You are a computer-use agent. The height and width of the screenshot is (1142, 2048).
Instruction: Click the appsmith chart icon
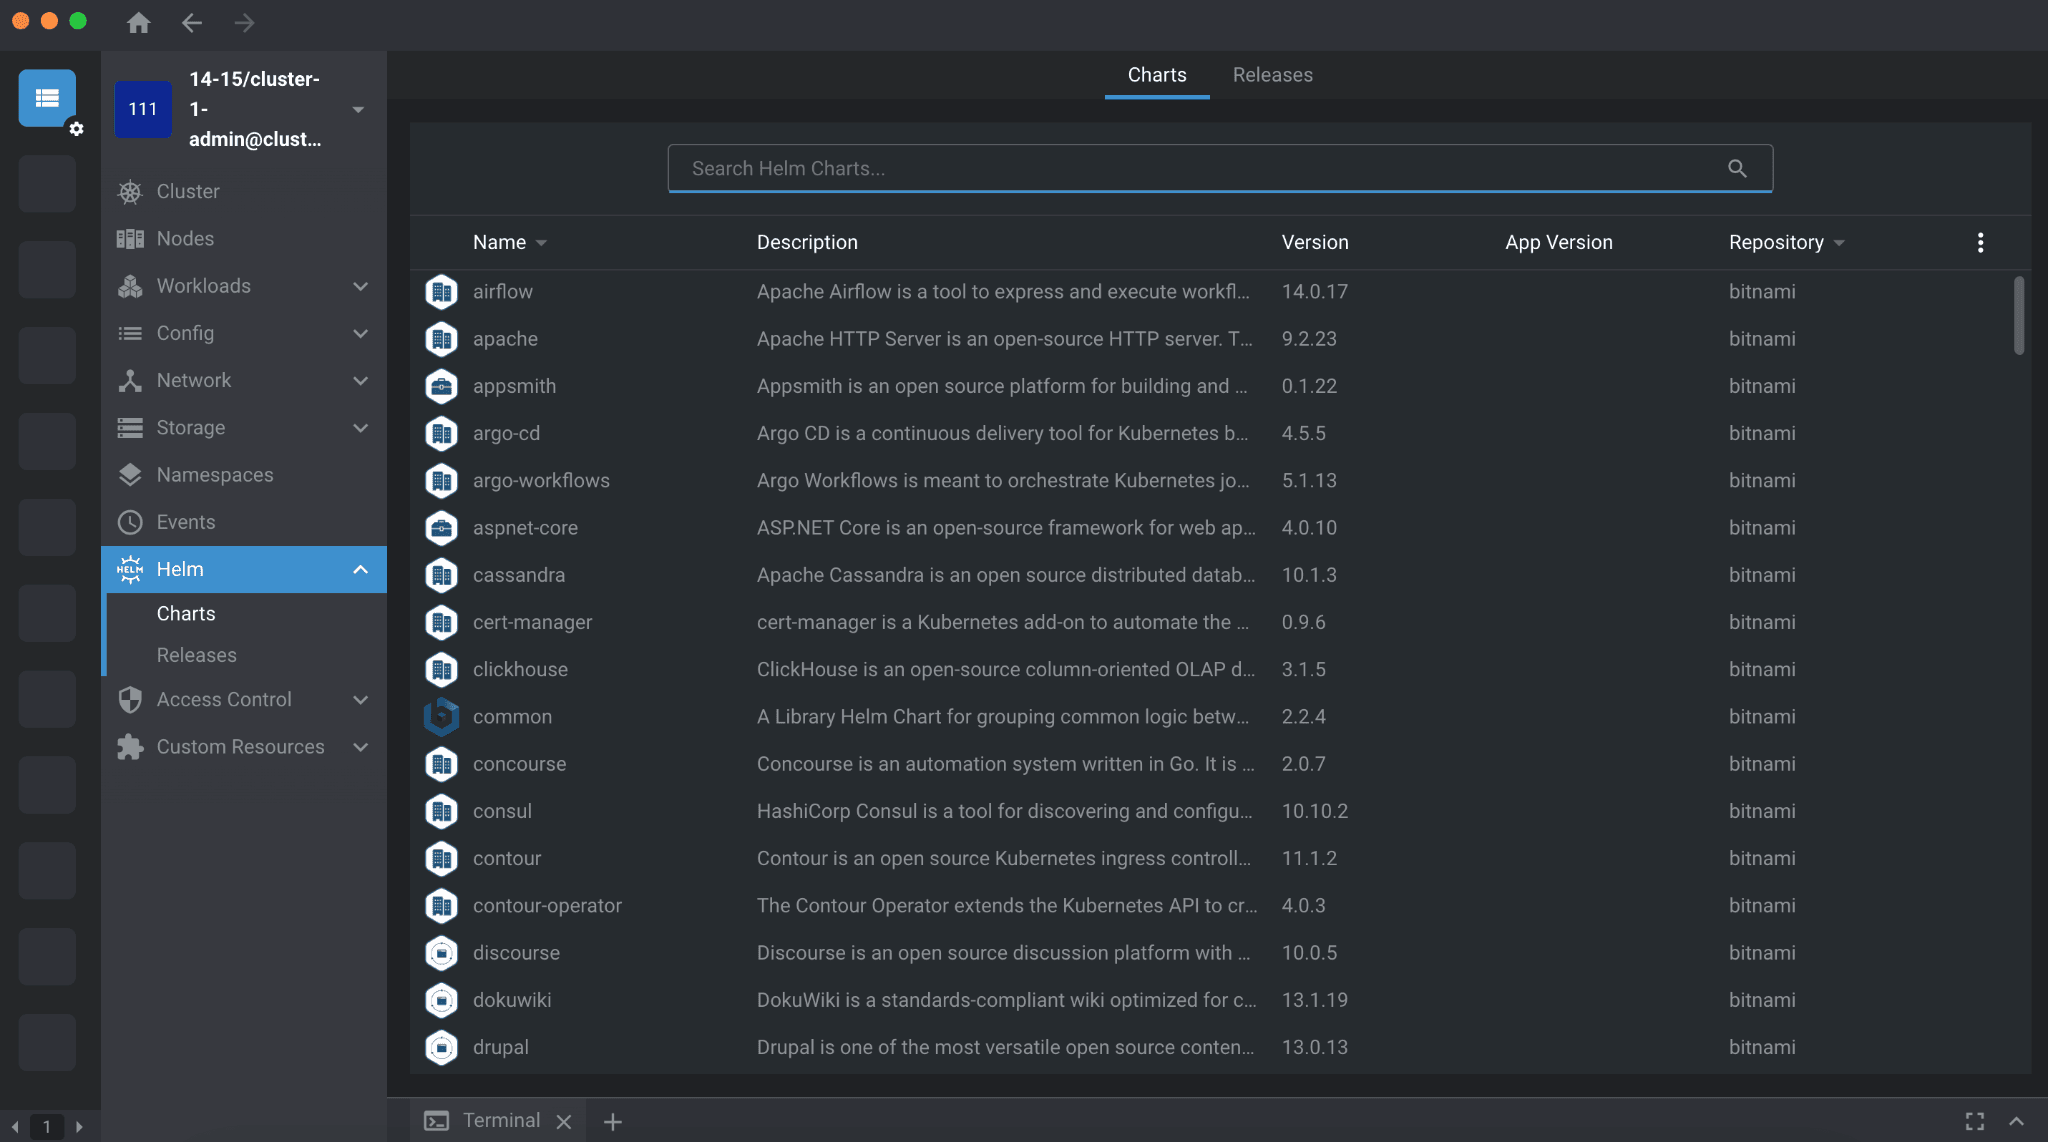click(441, 386)
